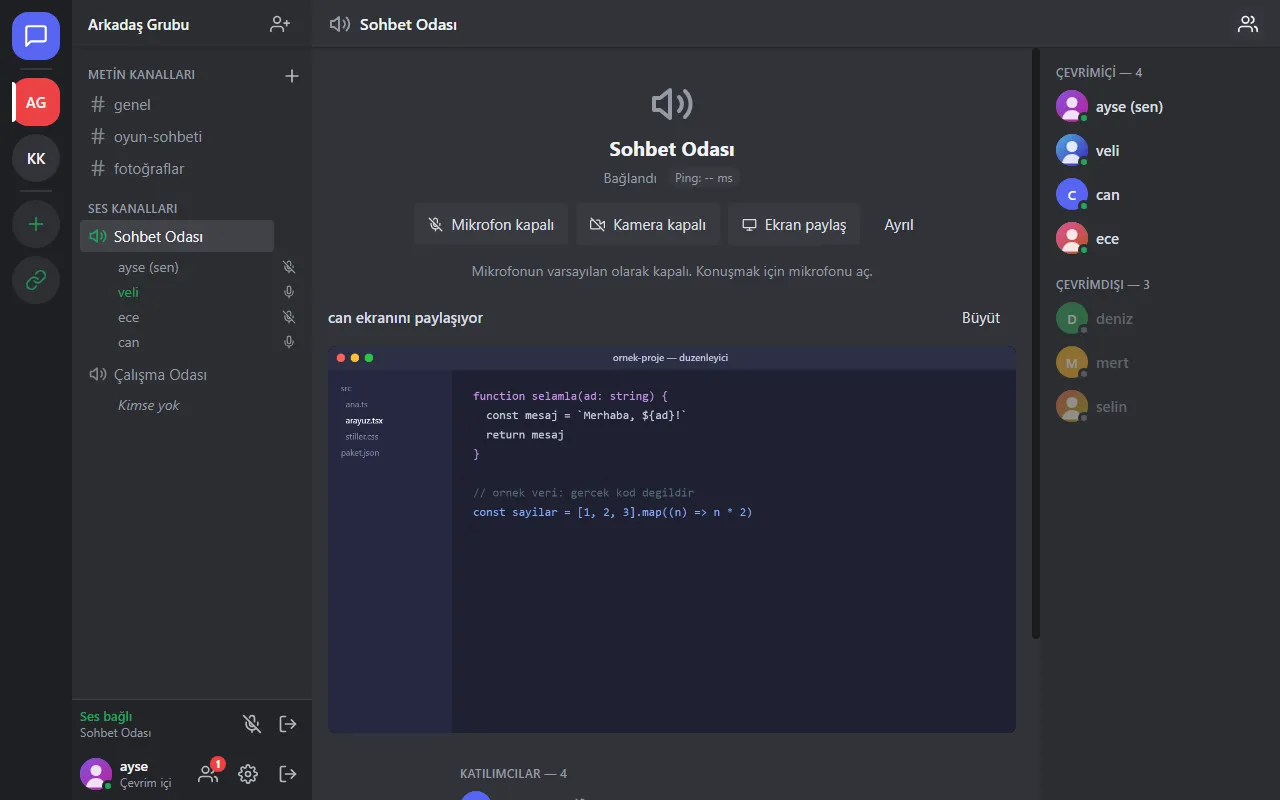Open can's avatar in online members
1280x800 pixels.
pyautogui.click(x=1072, y=195)
